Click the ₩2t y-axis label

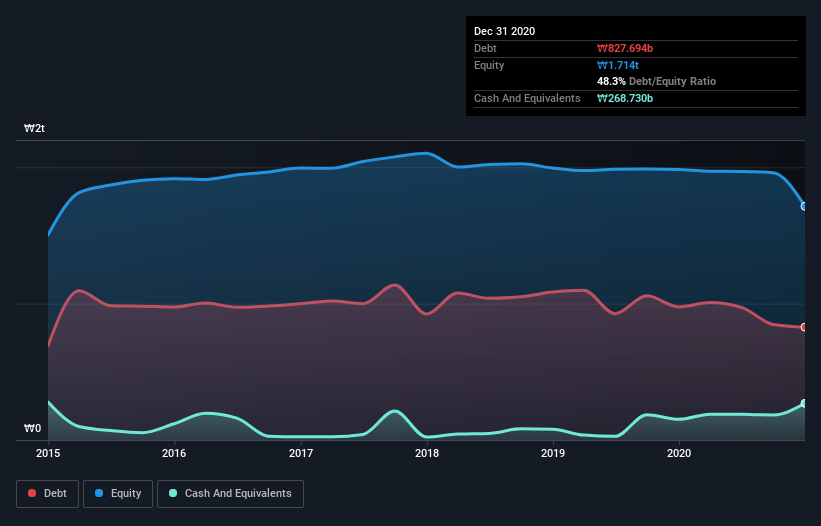35,128
